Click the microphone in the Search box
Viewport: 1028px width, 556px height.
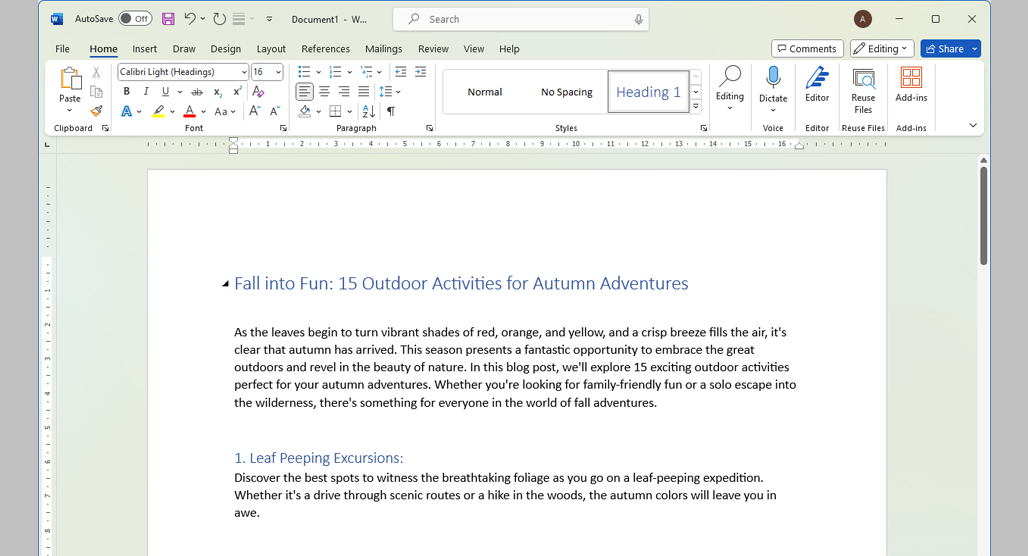tap(638, 20)
